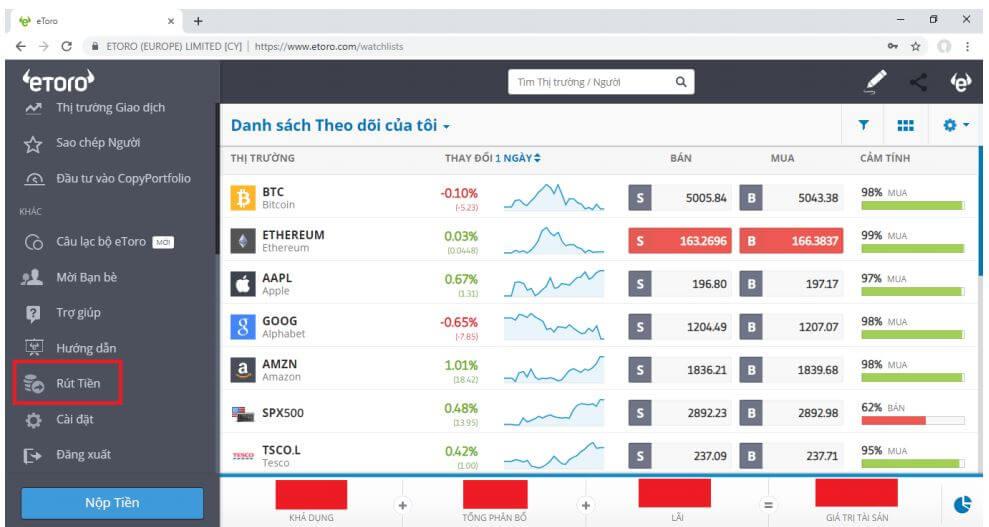This screenshot has width=989, height=527.
Task: Change the 1 NGÀY period sorter
Action: 518,158
